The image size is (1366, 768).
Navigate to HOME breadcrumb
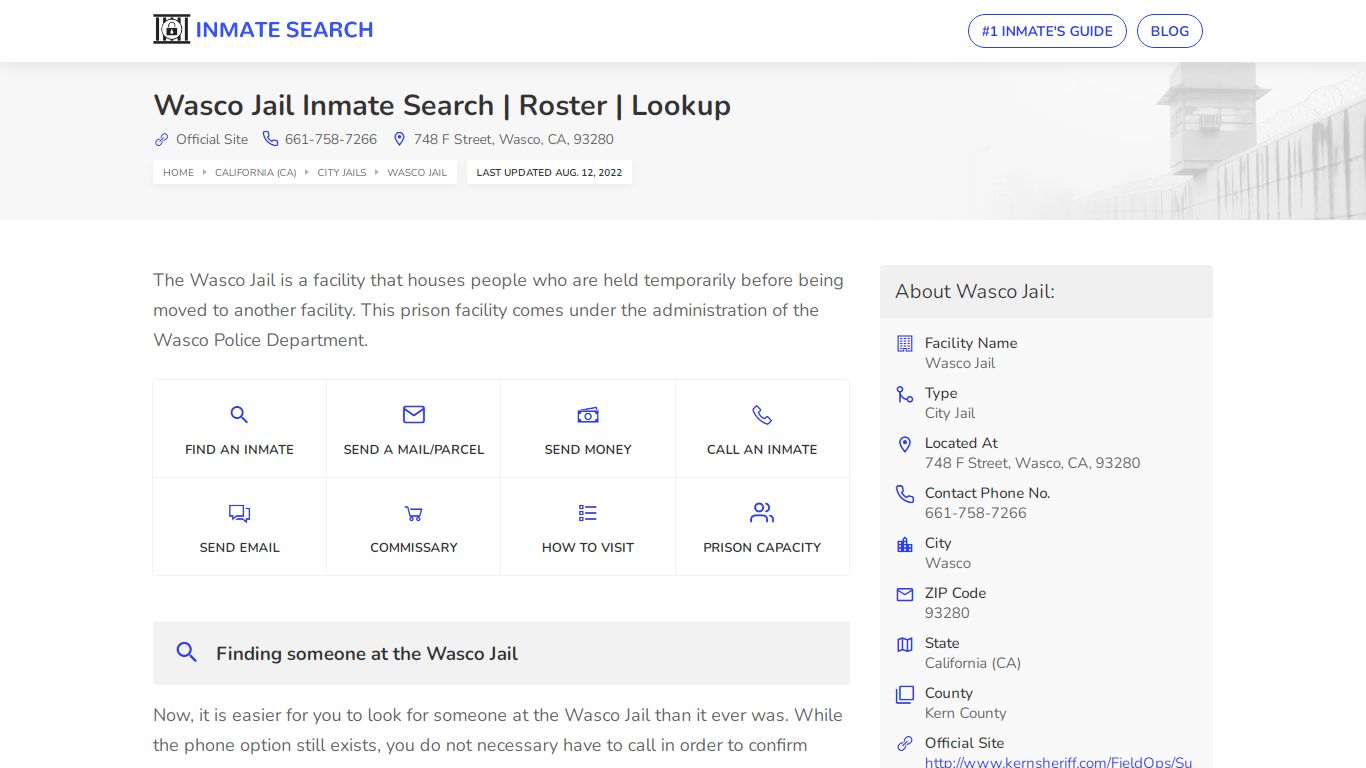178,172
